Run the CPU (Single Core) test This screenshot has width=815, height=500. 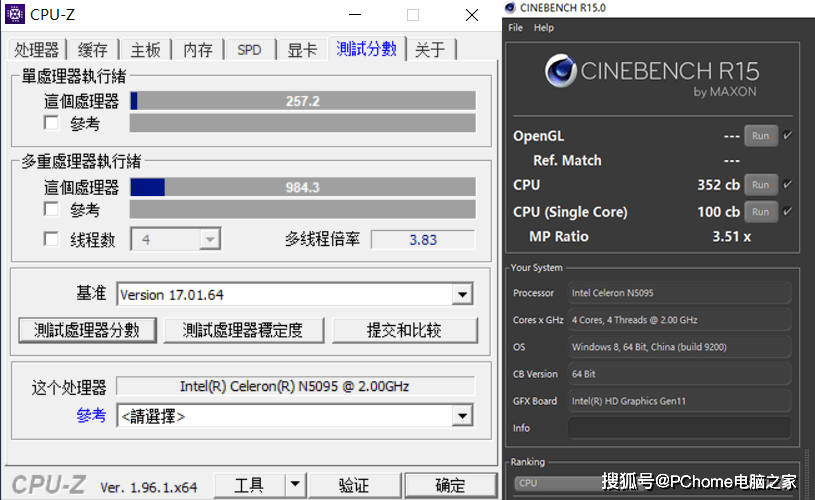(x=760, y=212)
